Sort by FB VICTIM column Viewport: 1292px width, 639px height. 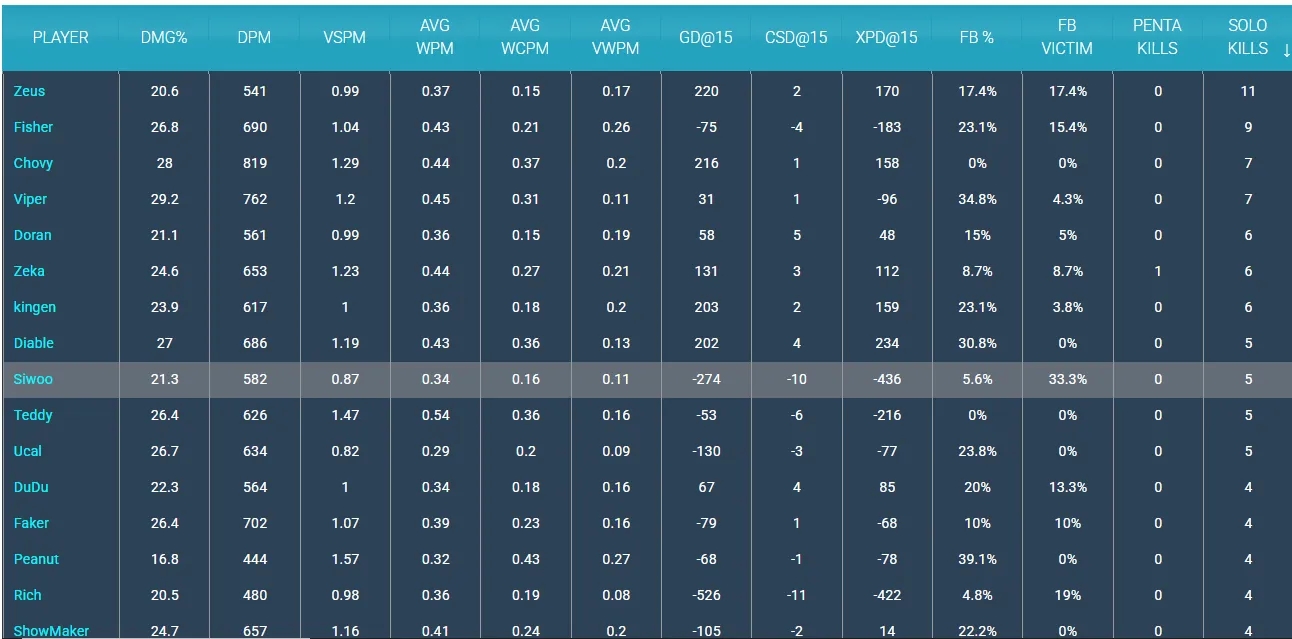[x=1067, y=37]
